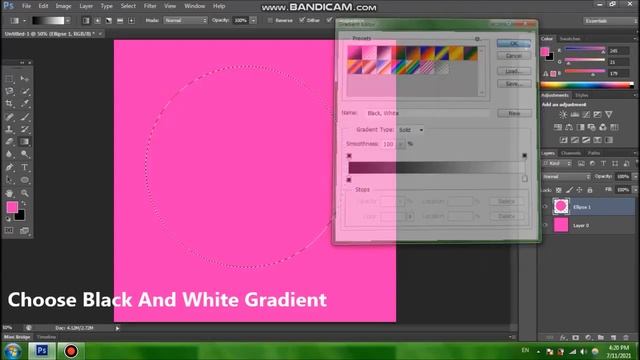This screenshot has width=640, height=360.
Task: Open the File menu
Action: [27, 6]
